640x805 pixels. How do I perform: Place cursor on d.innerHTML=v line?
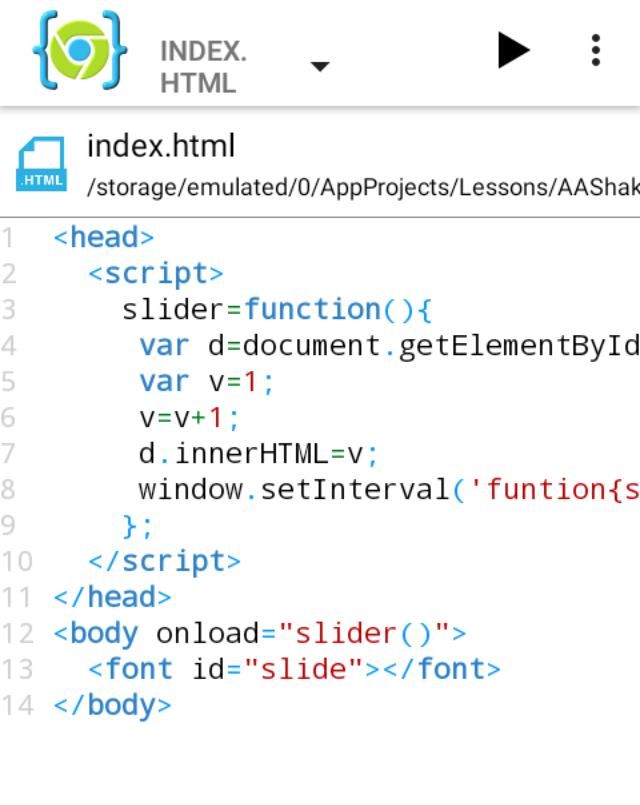pos(259,454)
